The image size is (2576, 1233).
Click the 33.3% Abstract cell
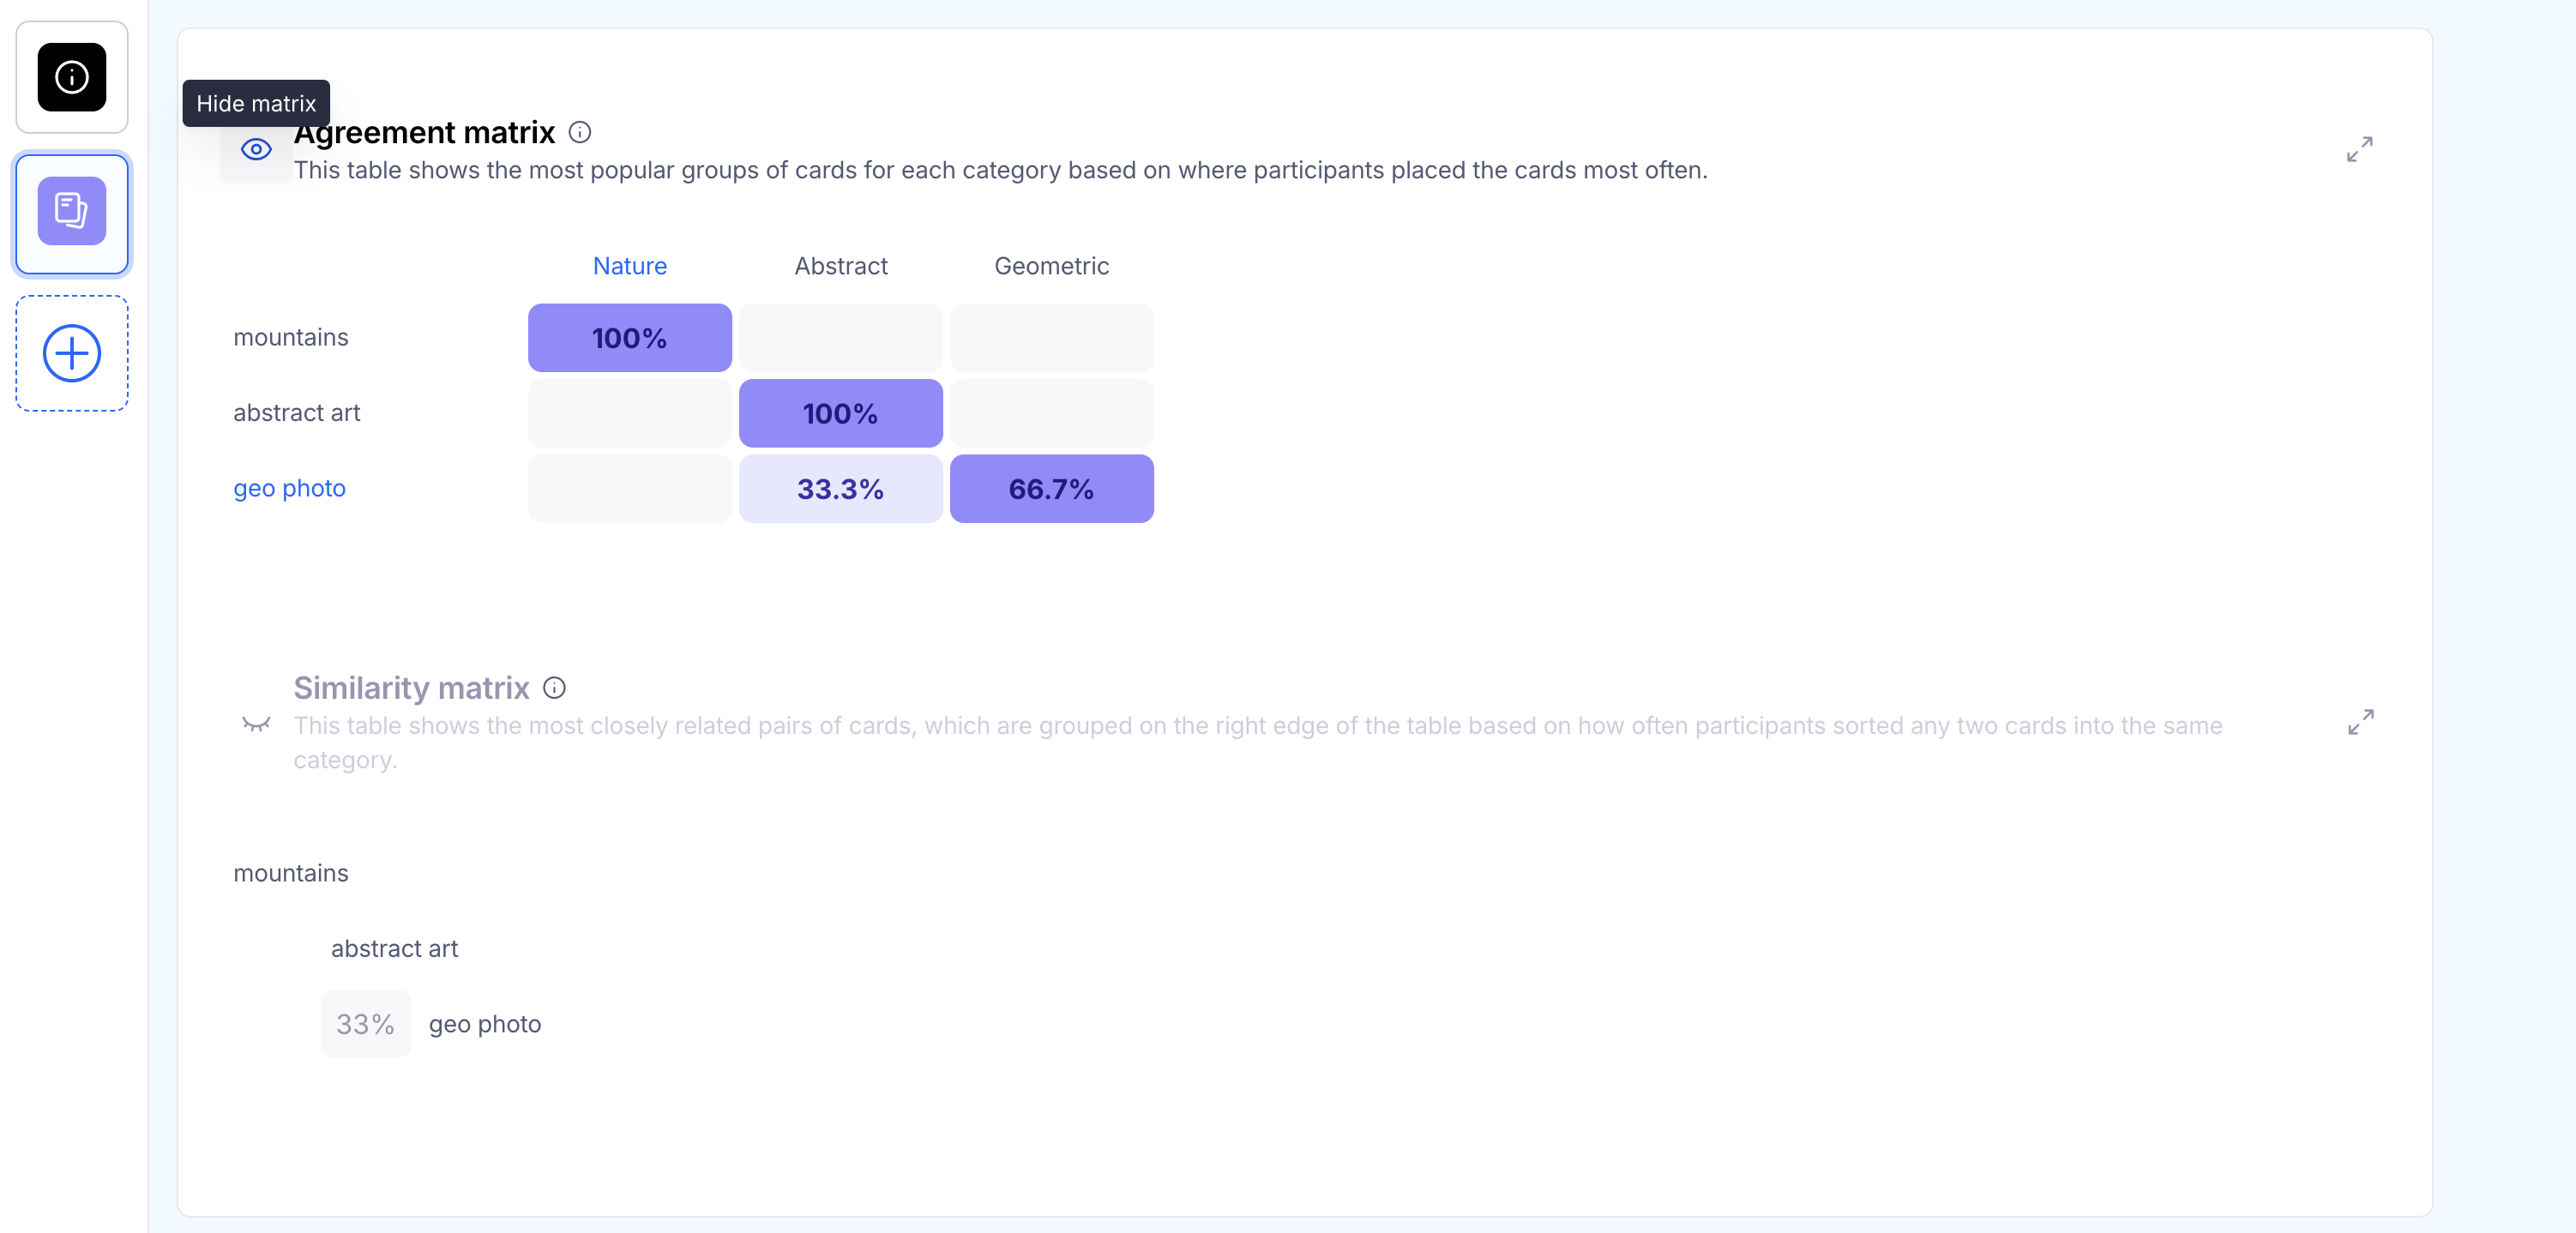pos(840,489)
